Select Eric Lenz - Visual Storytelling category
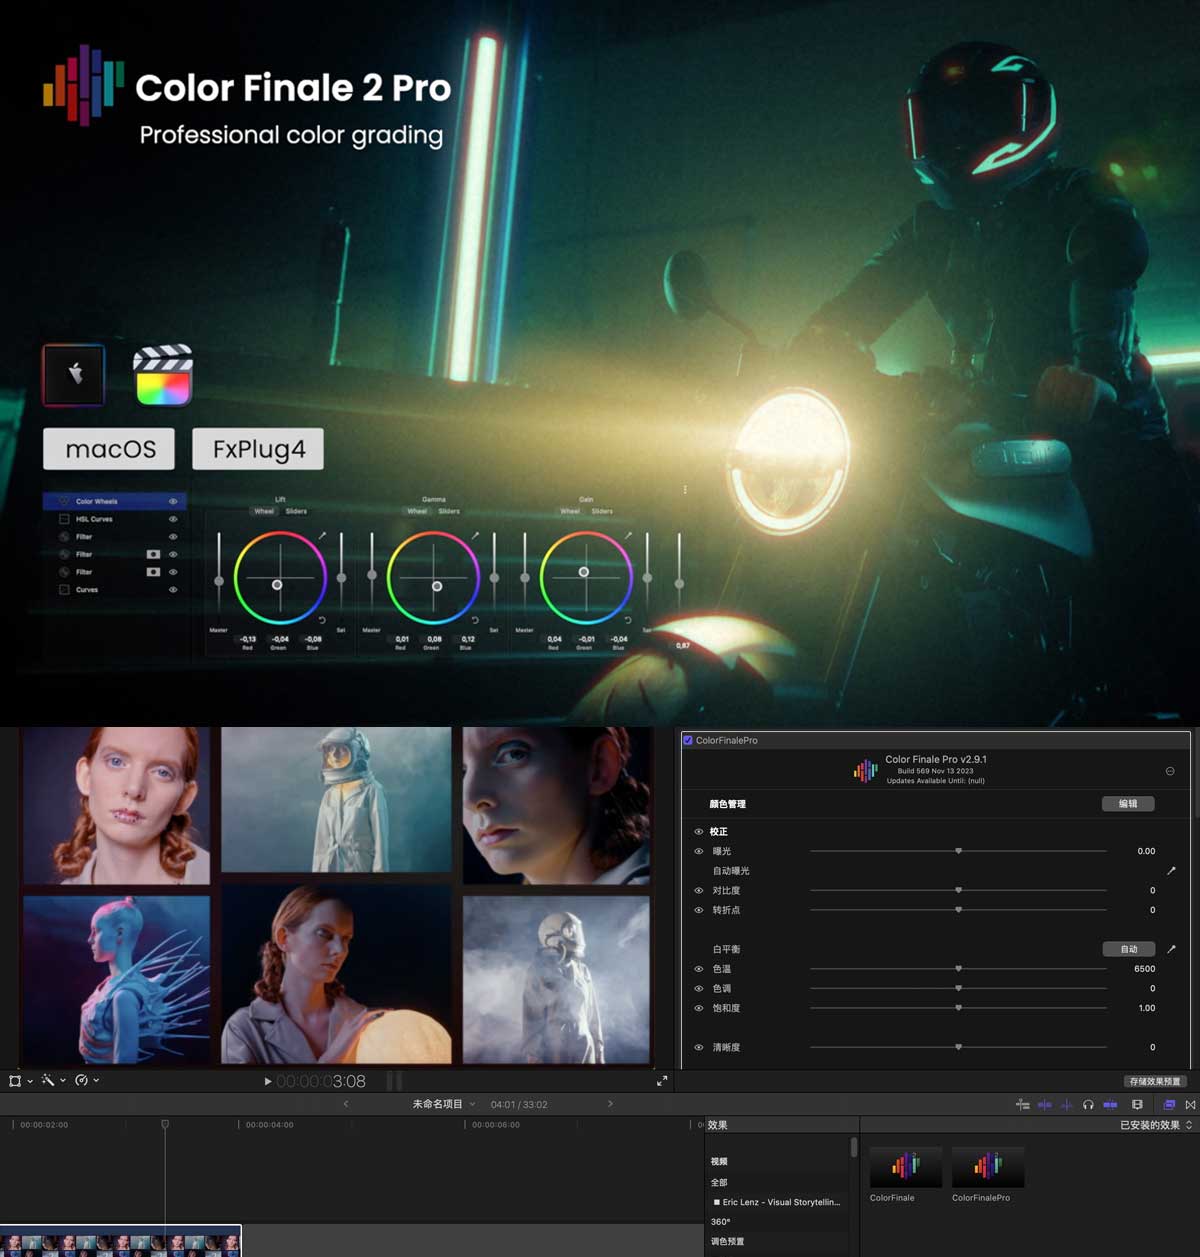1200x1257 pixels. [x=776, y=1202]
